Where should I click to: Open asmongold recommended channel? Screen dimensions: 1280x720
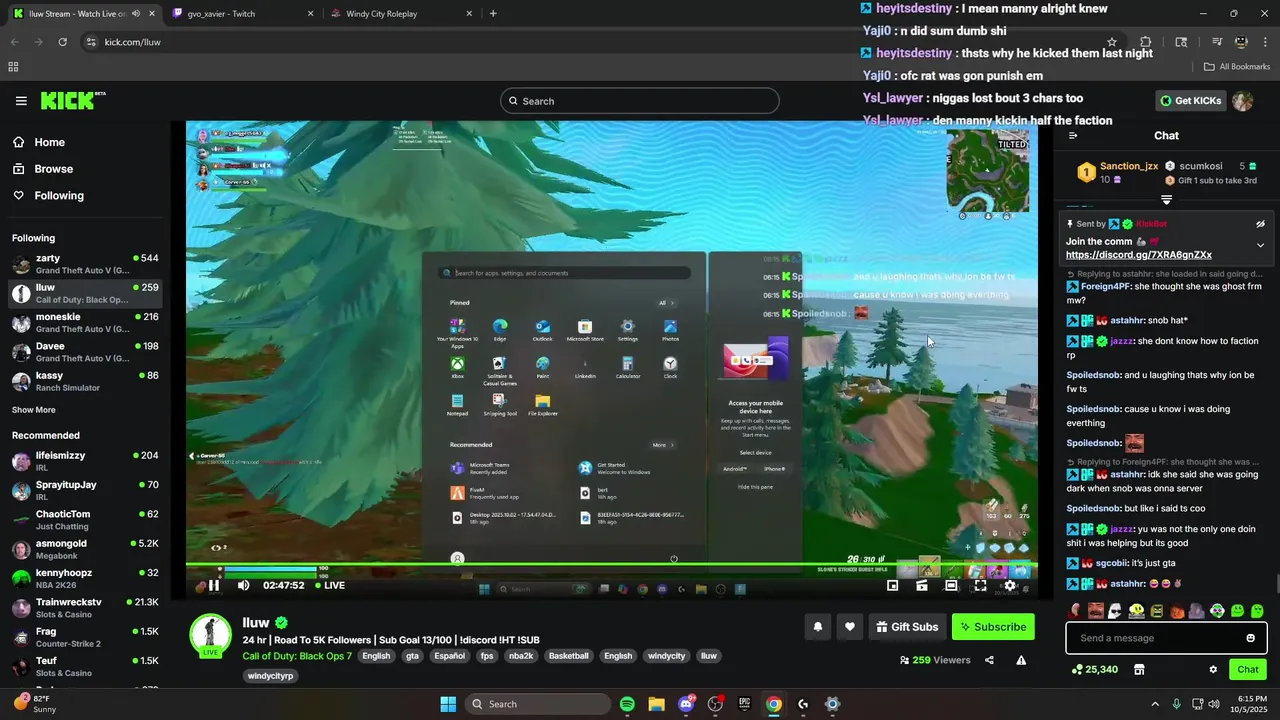coord(85,549)
